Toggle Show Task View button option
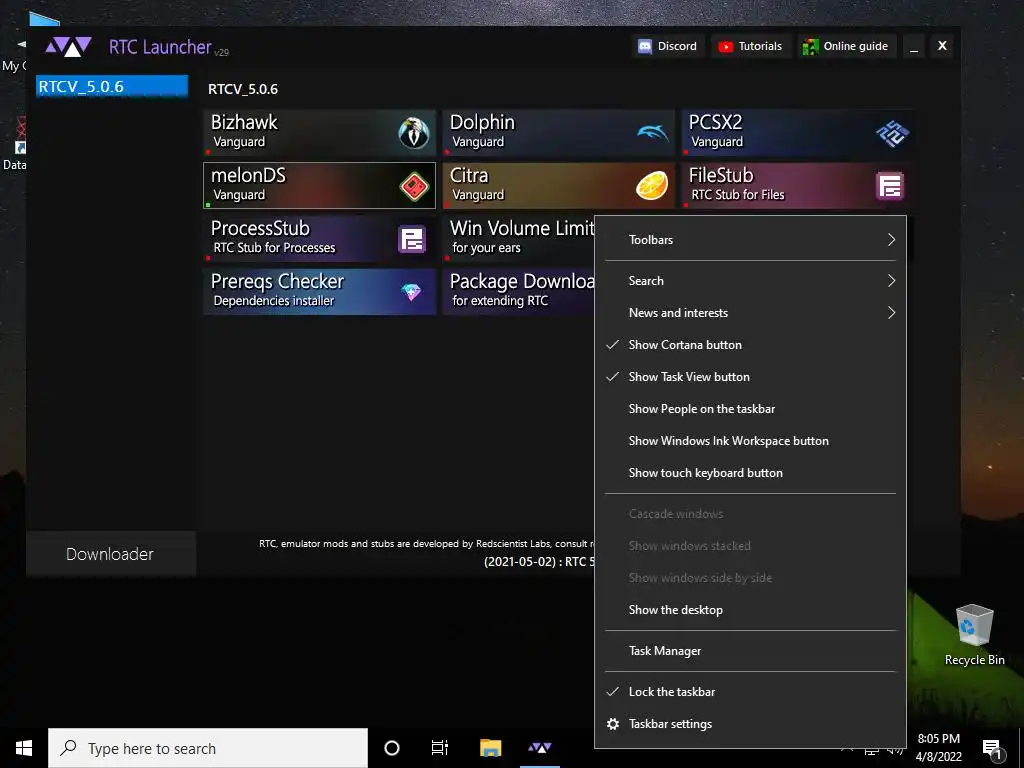1024x768 pixels. [x=750, y=377]
